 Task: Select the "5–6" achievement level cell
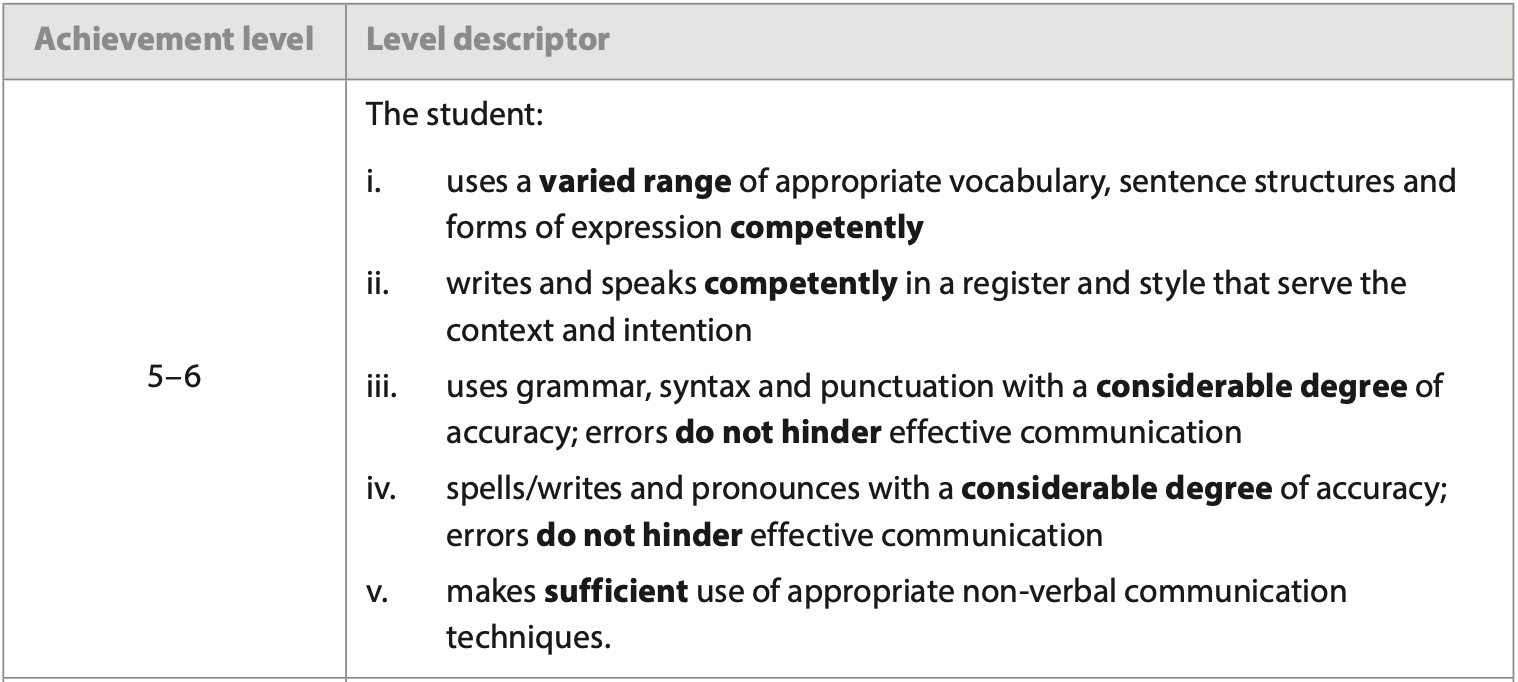click(173, 381)
